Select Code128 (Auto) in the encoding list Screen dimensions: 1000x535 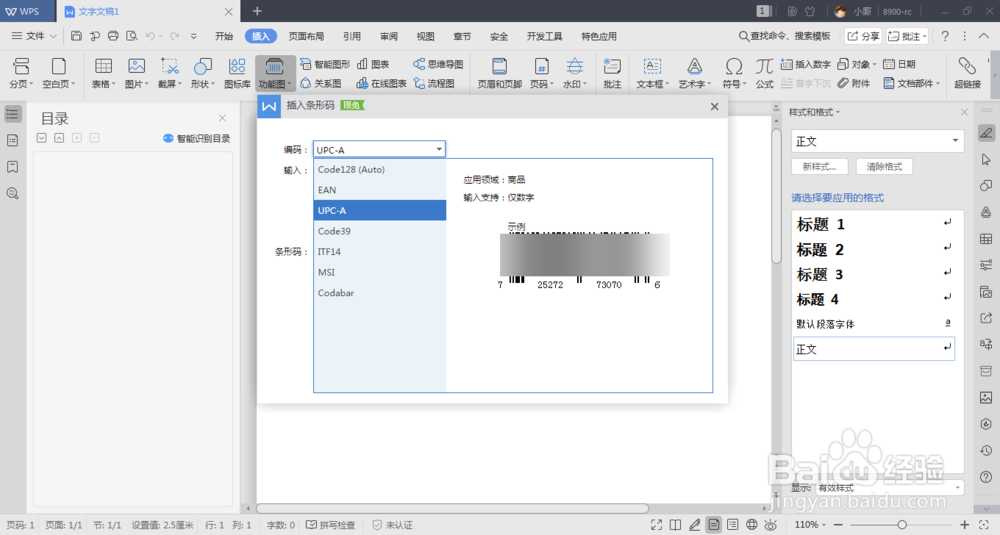[x=380, y=170]
